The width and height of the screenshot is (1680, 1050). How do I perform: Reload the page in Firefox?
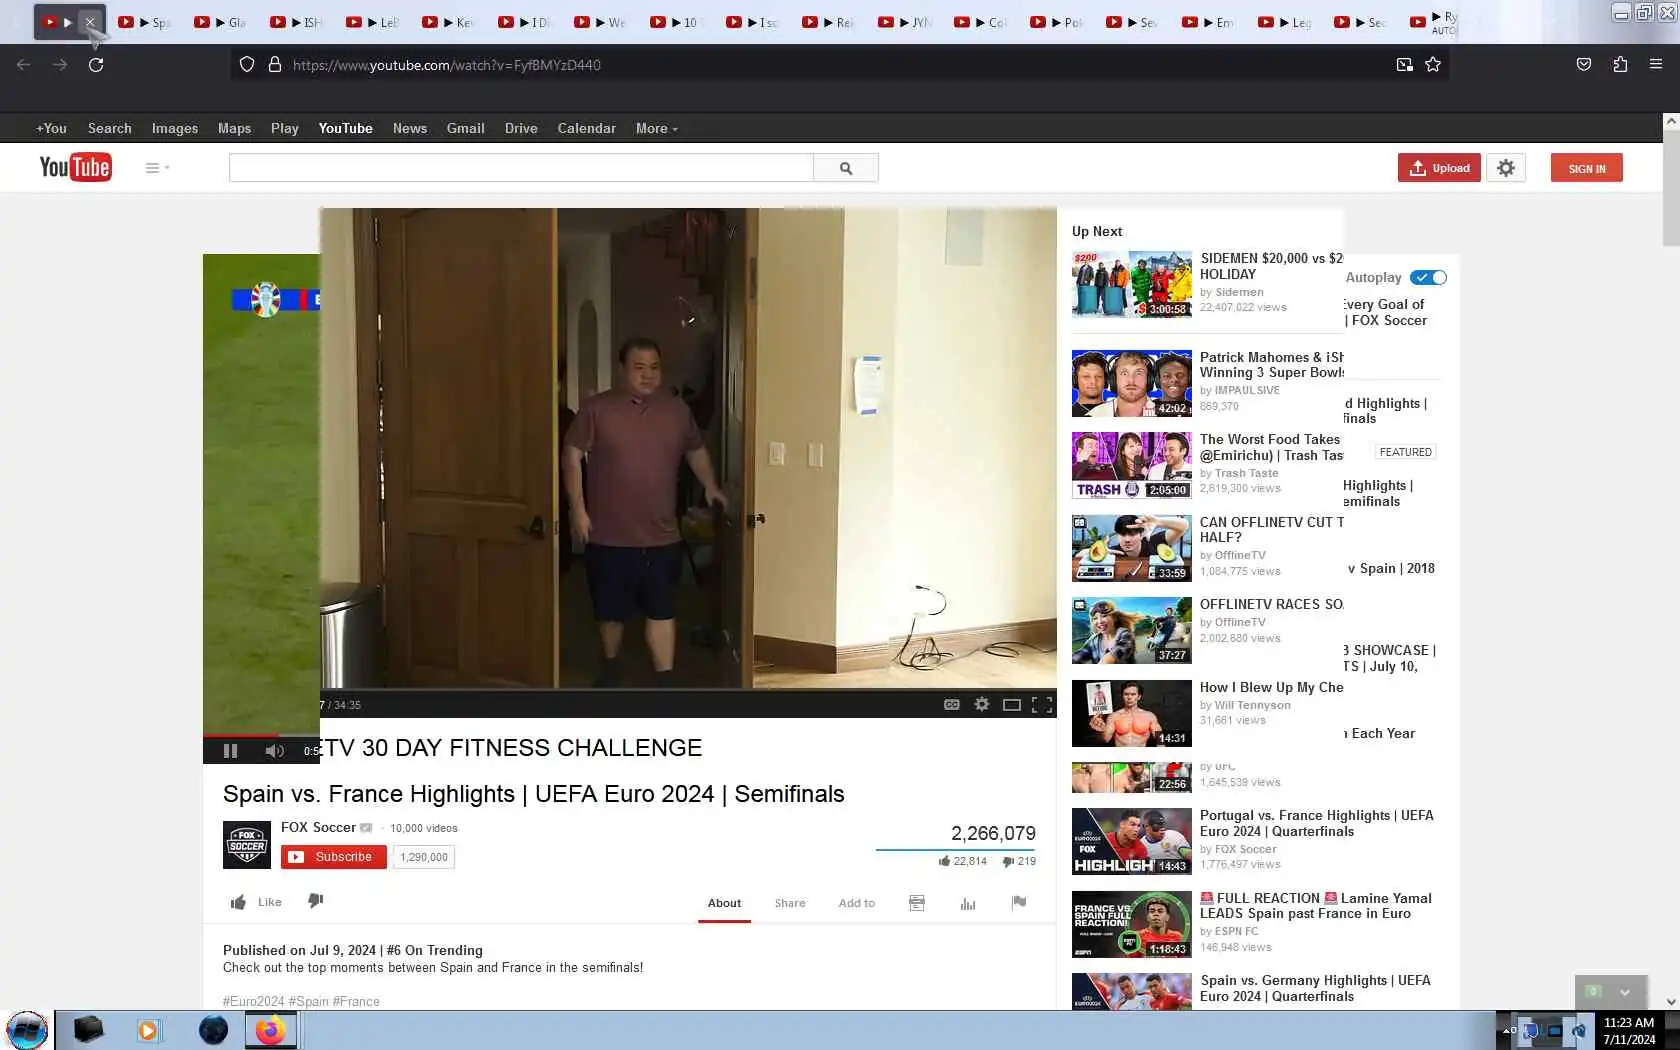pos(96,65)
